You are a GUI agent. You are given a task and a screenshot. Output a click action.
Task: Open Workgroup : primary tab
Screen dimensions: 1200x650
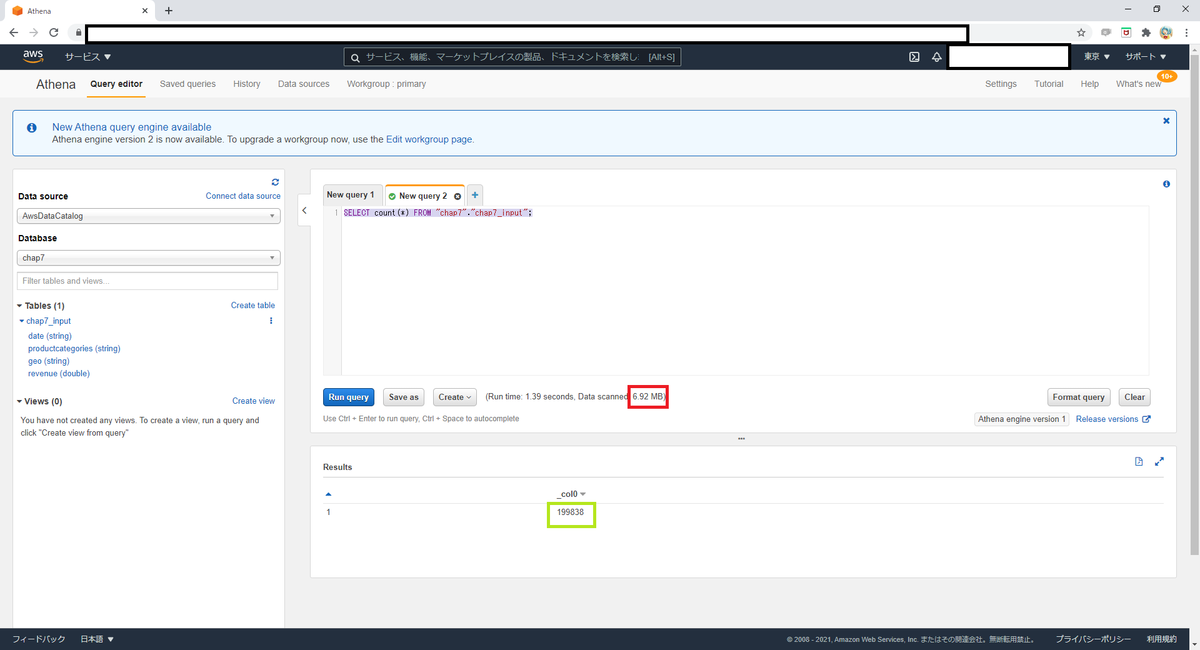pyautogui.click(x=386, y=84)
